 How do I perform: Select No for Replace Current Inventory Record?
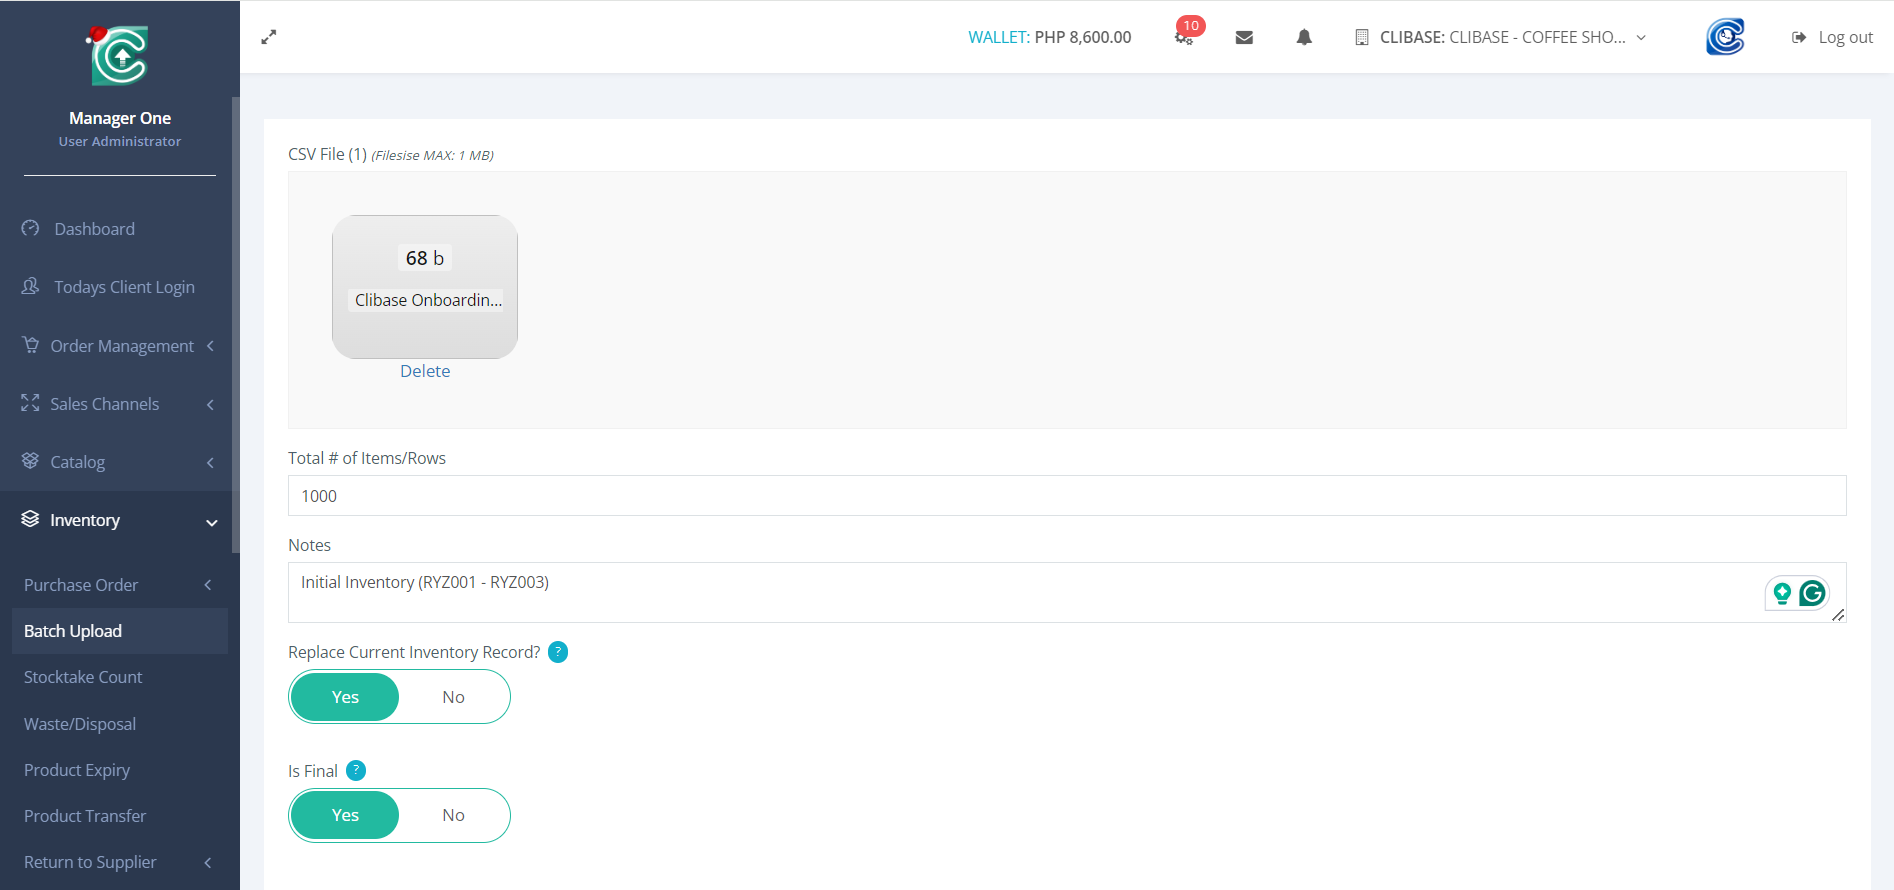[x=453, y=697]
